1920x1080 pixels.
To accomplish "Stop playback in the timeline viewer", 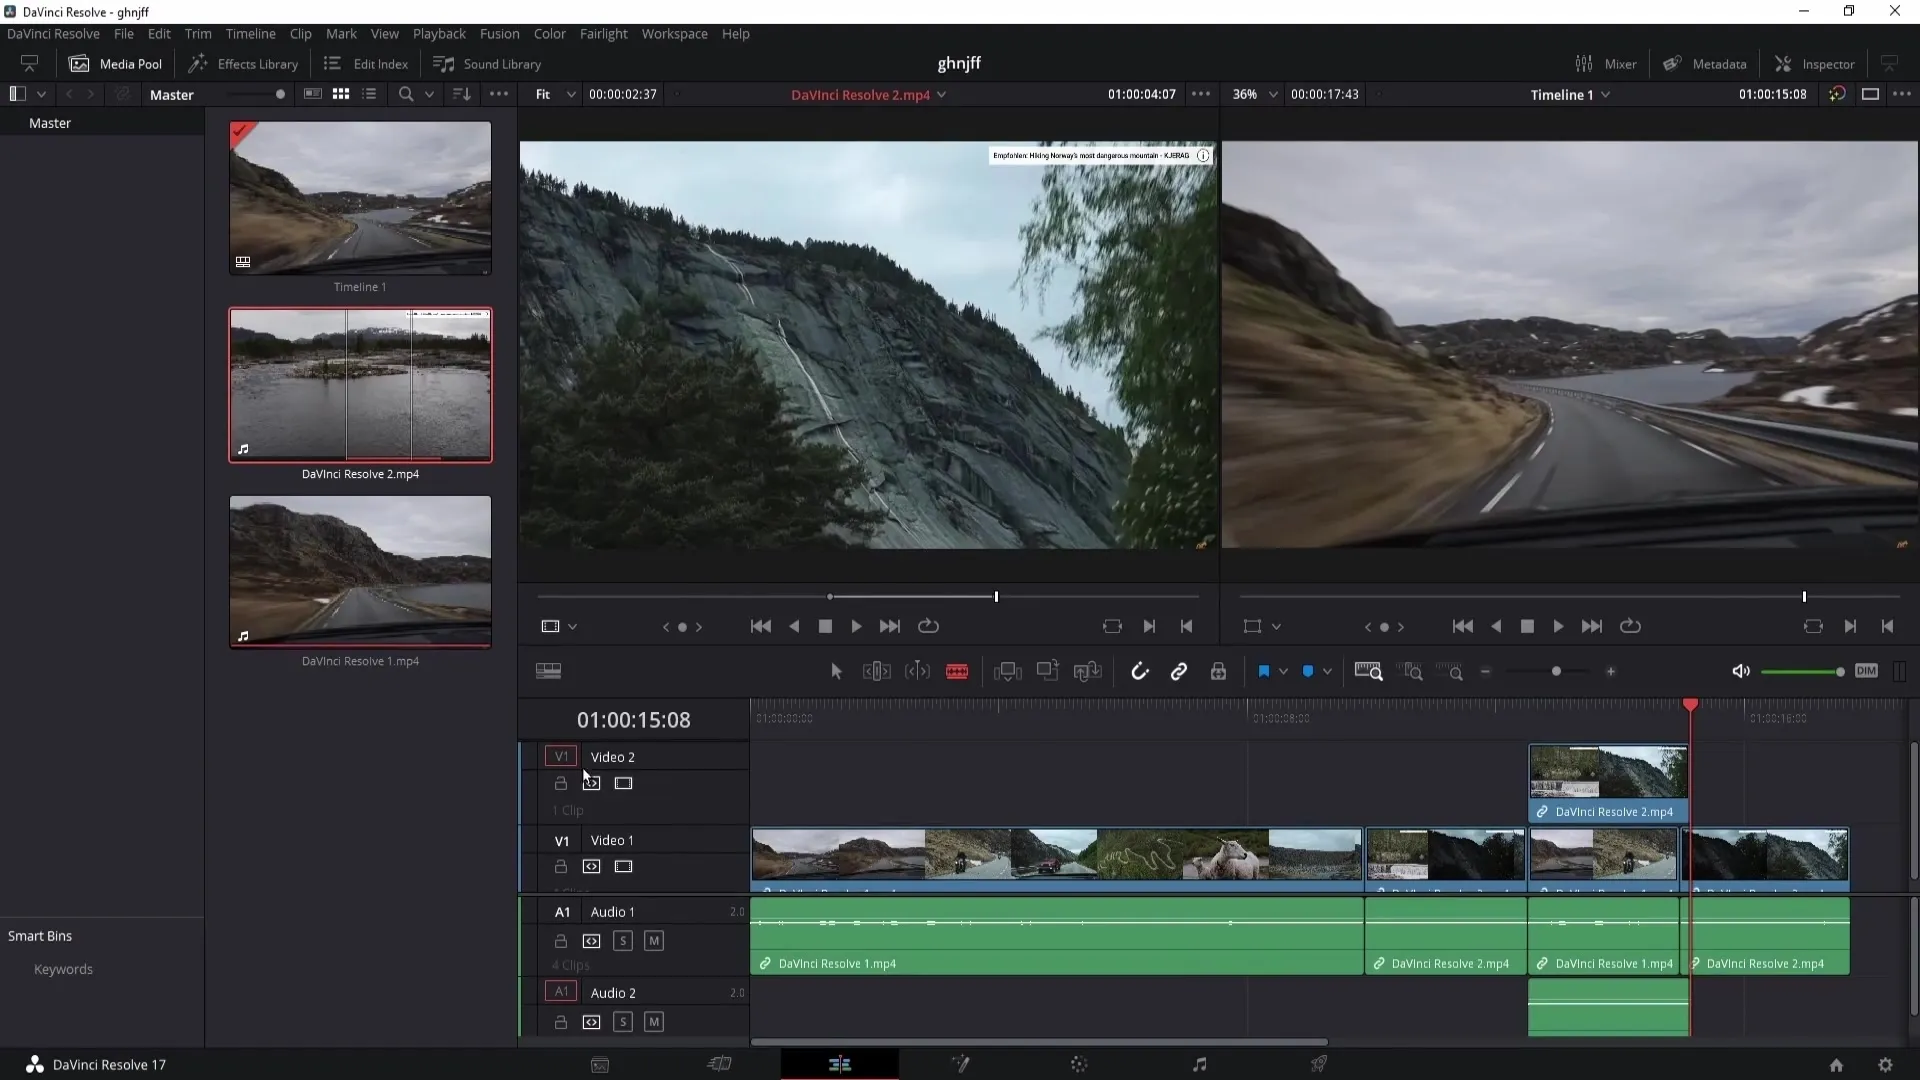I will [1527, 626].
